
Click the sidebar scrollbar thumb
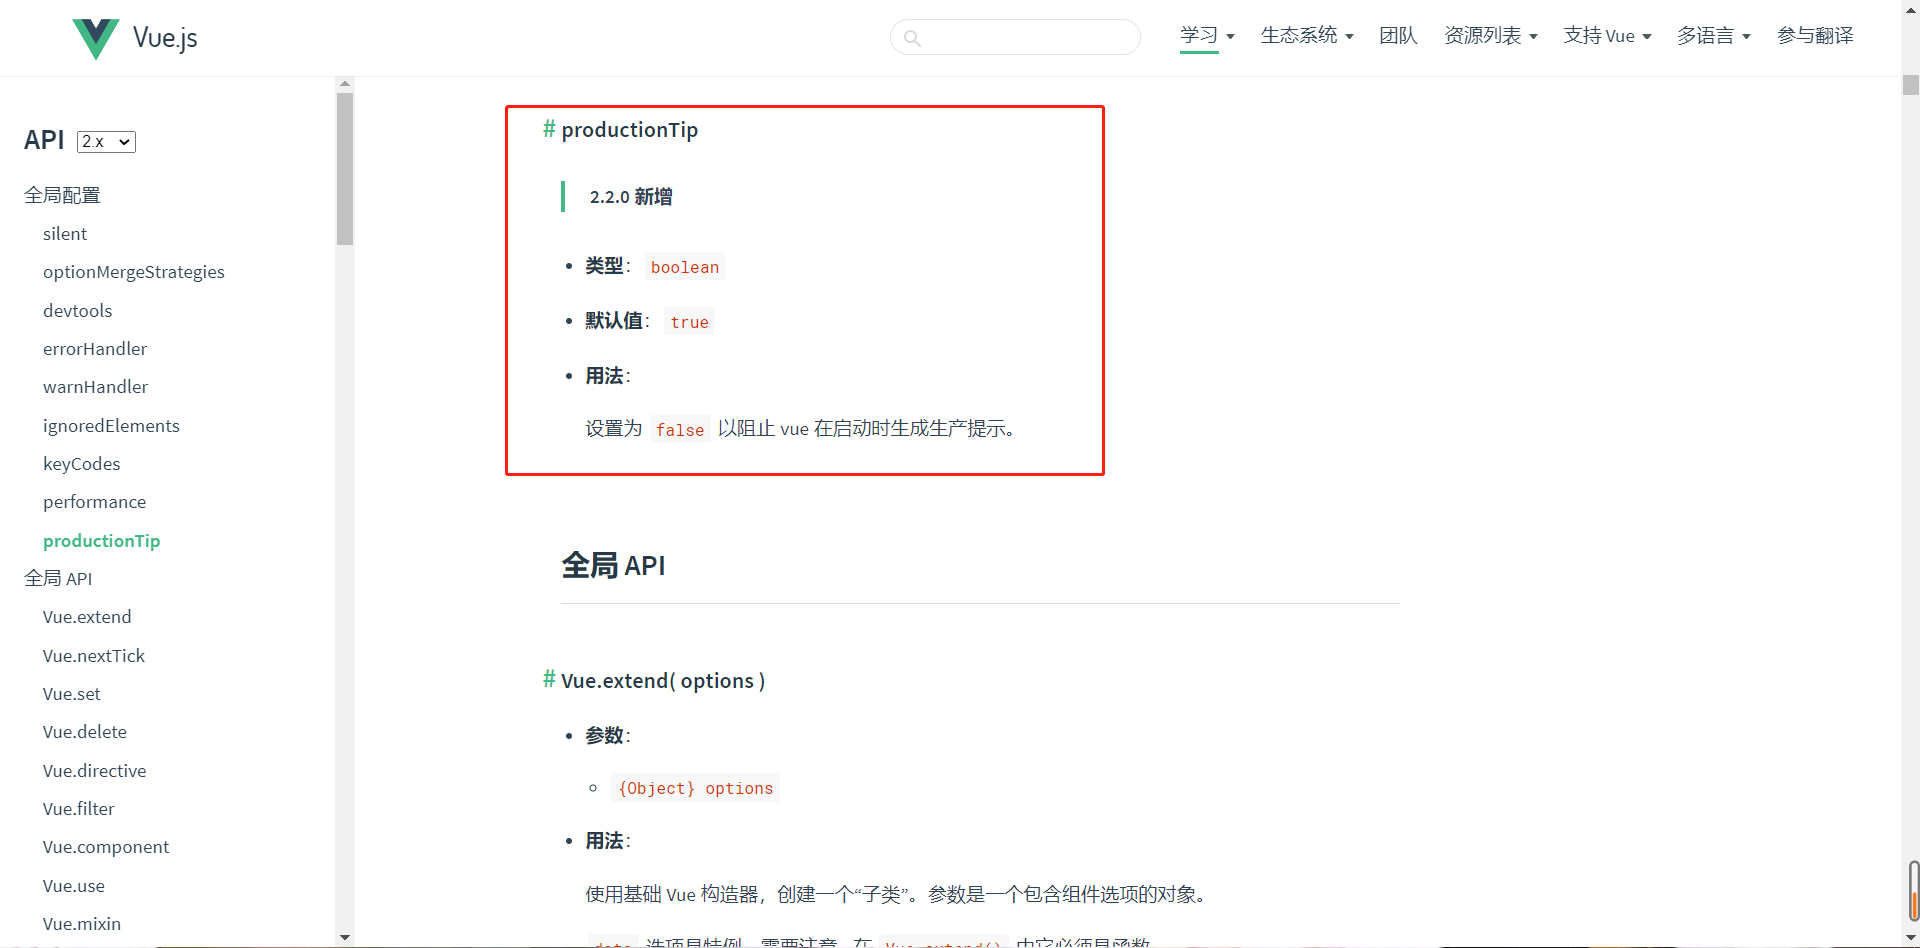(x=345, y=169)
